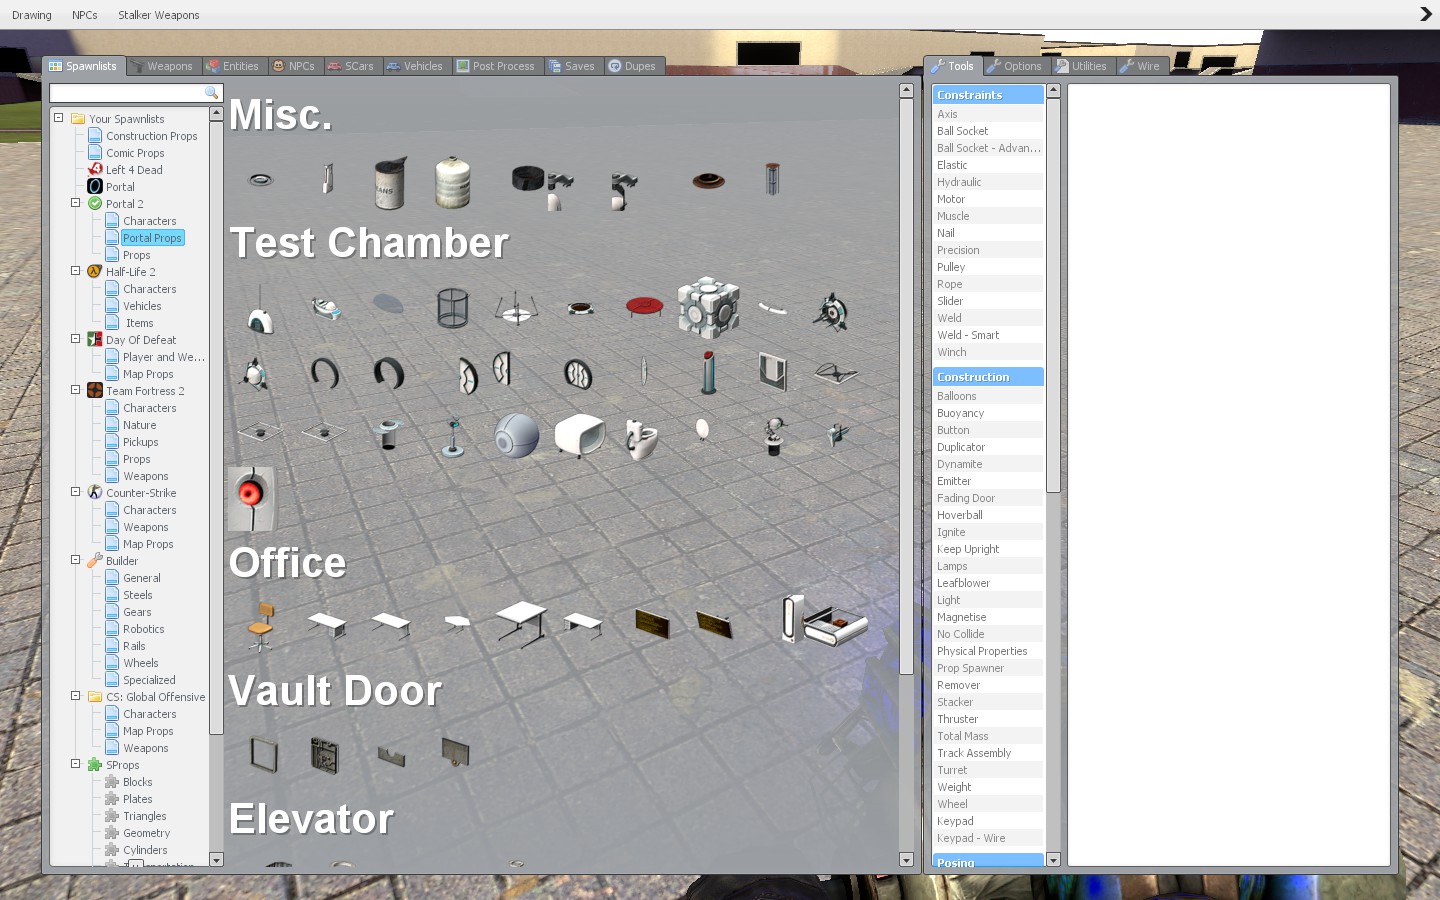Open the Stalker Weapons menu
Screen dimensions: 1440x900
(159, 15)
